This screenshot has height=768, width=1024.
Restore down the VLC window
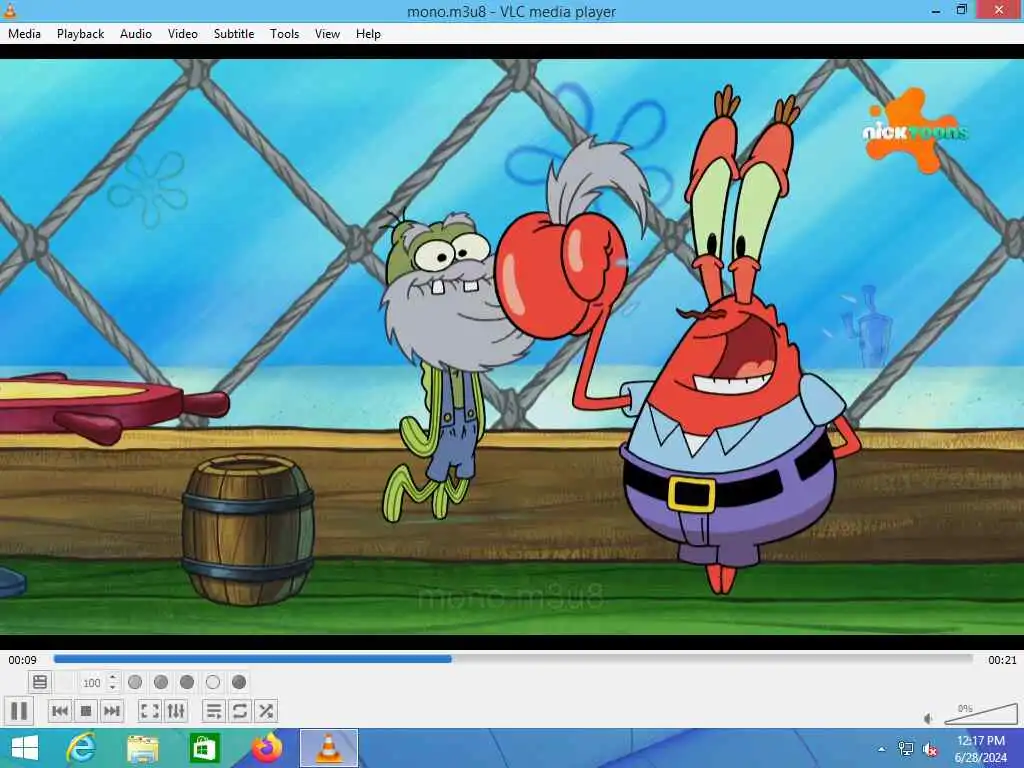click(961, 10)
